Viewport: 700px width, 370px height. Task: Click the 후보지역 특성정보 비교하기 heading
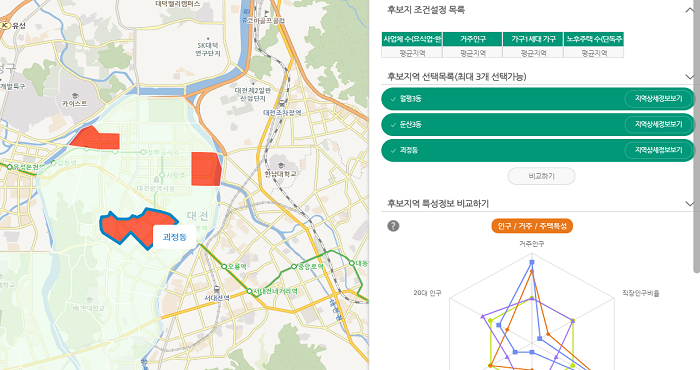pos(438,204)
